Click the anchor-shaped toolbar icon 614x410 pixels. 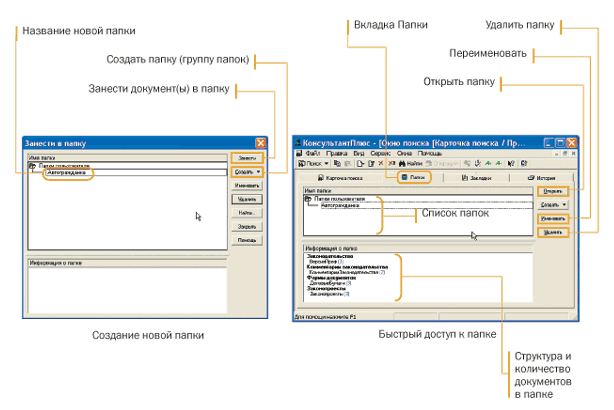pos(478,163)
